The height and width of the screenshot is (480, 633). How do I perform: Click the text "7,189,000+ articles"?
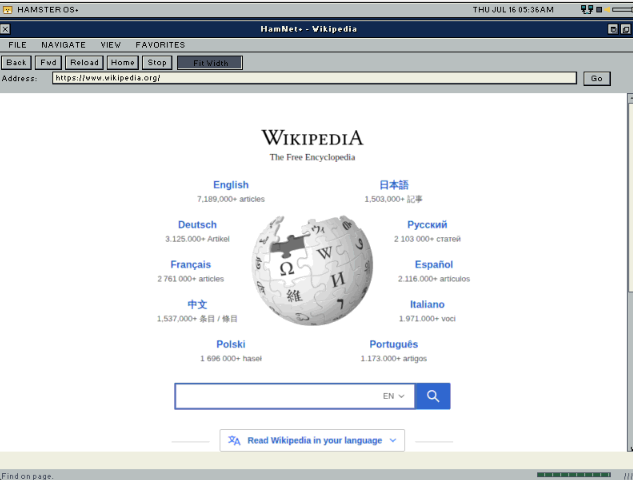231,199
